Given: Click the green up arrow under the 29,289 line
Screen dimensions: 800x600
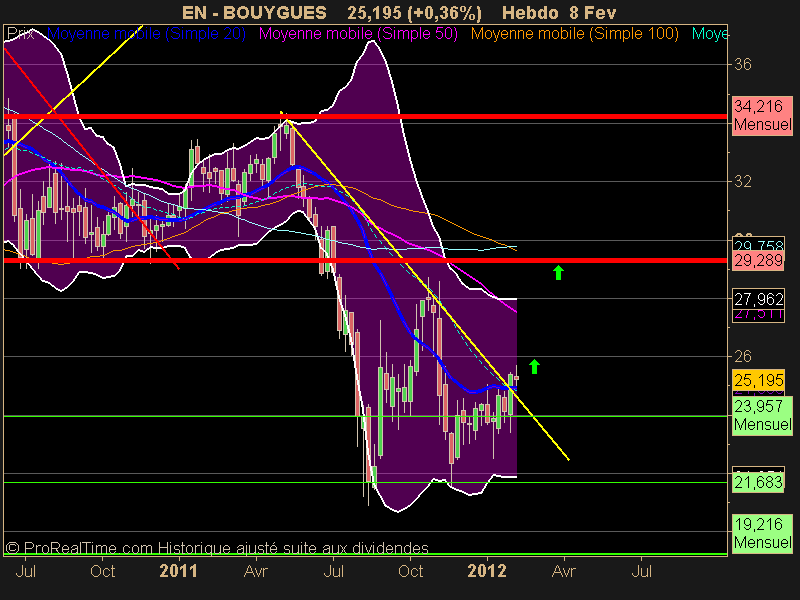Looking at the screenshot, I should [x=558, y=272].
